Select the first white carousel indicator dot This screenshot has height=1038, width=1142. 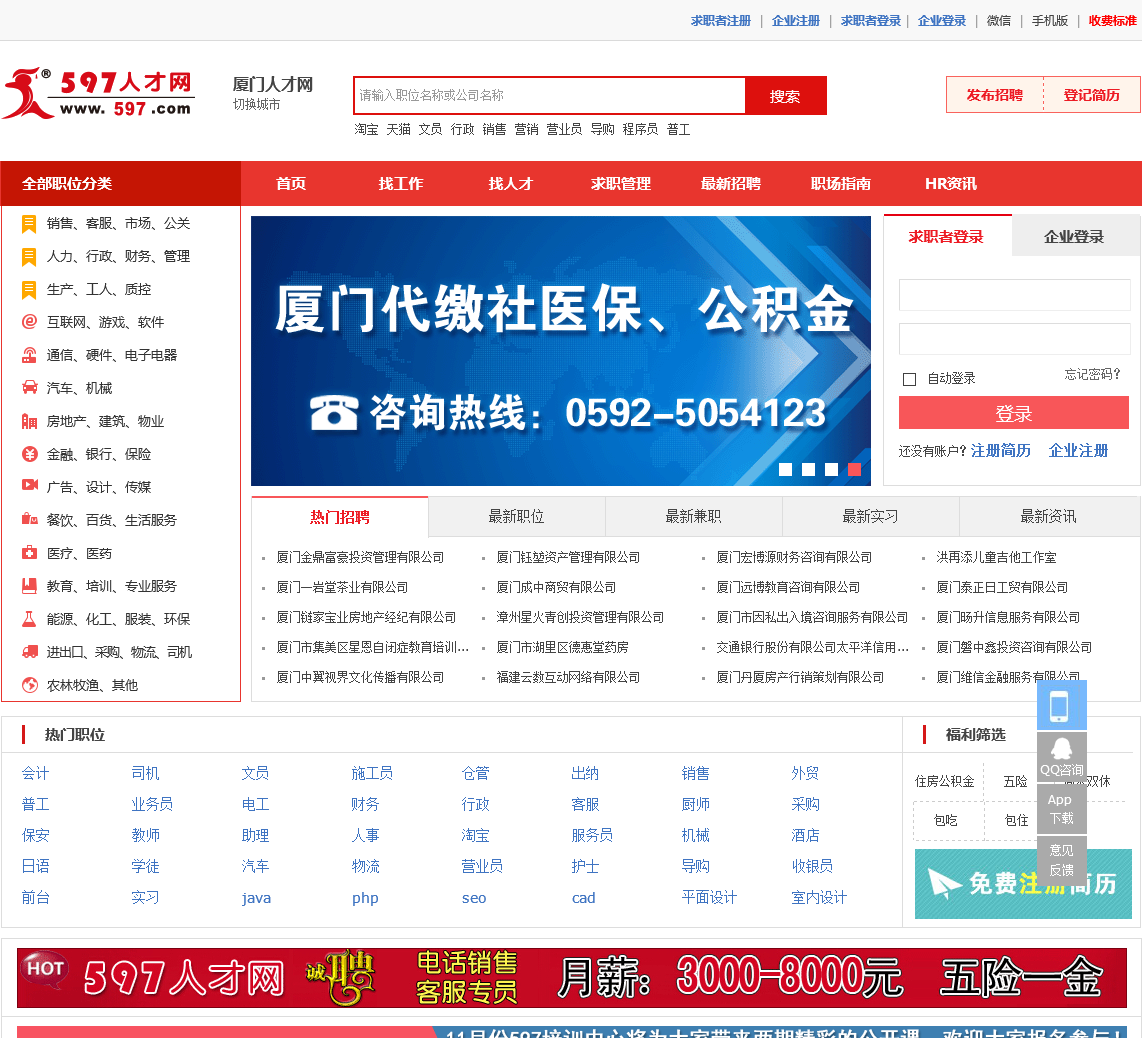pyautogui.click(x=785, y=470)
